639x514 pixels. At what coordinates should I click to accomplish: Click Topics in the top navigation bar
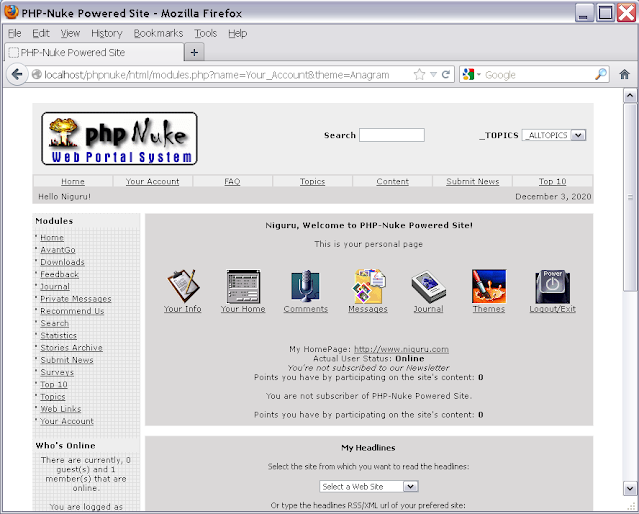point(313,181)
